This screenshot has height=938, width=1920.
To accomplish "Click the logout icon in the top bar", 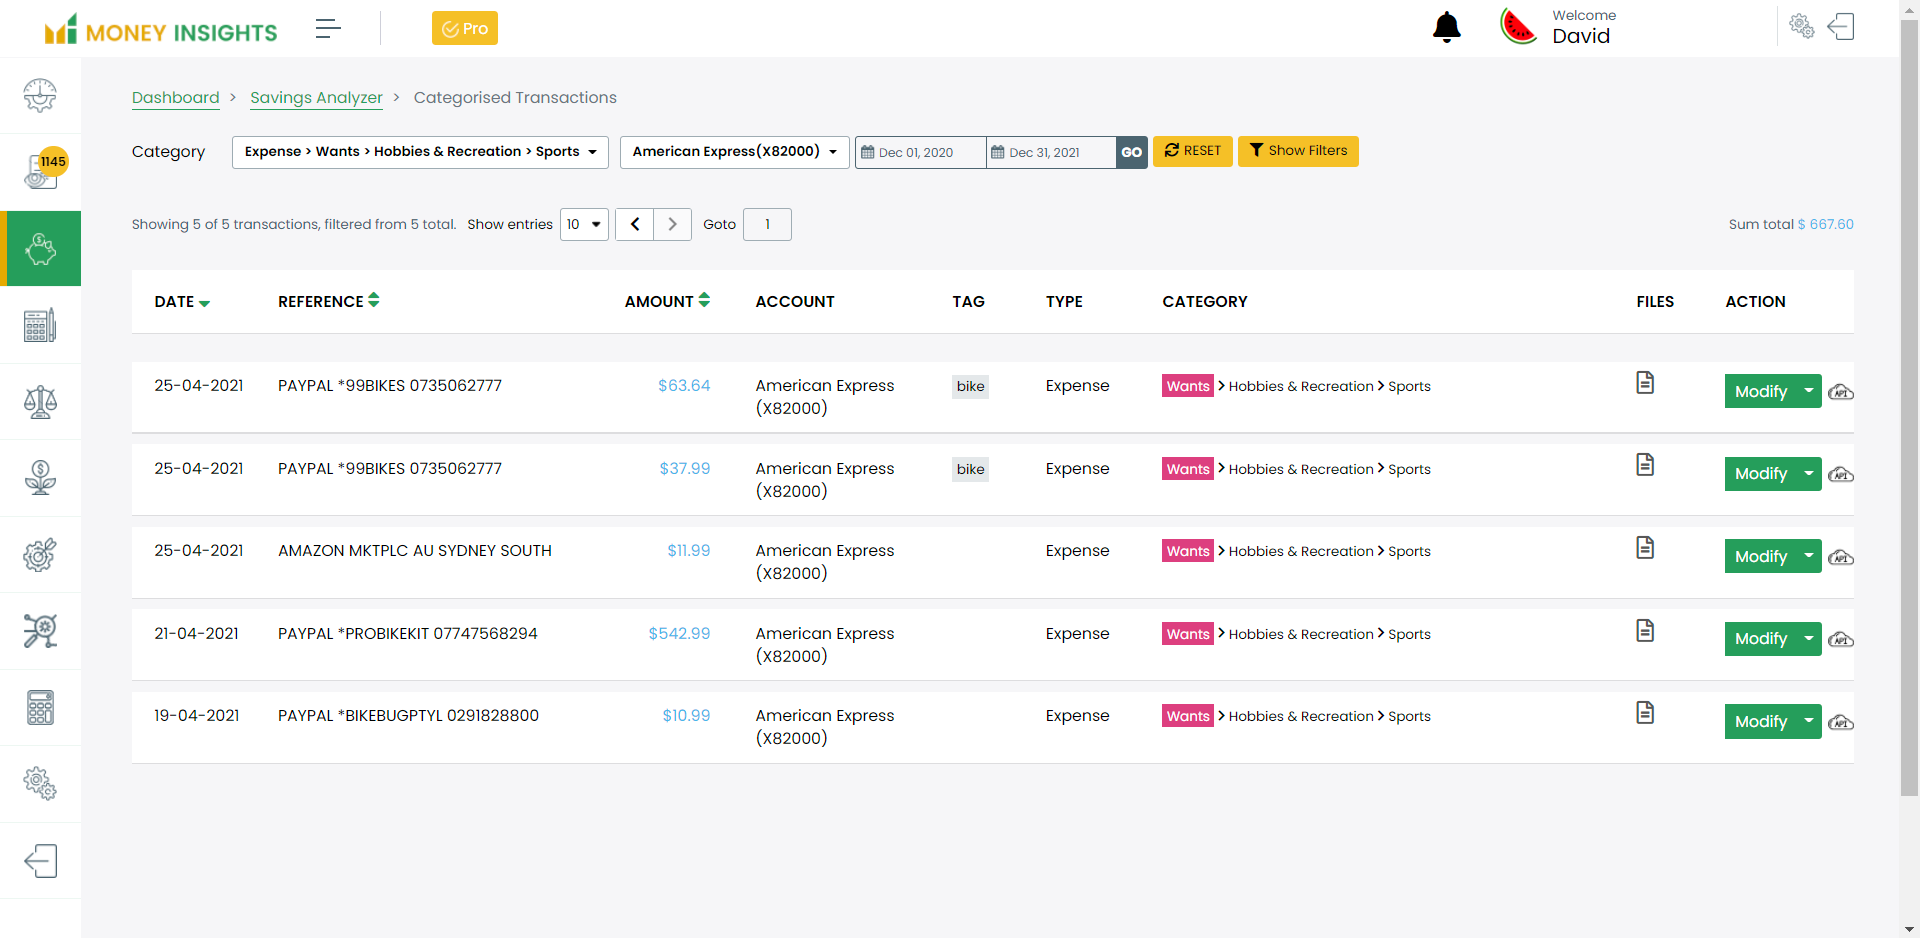I will click(x=1841, y=27).
